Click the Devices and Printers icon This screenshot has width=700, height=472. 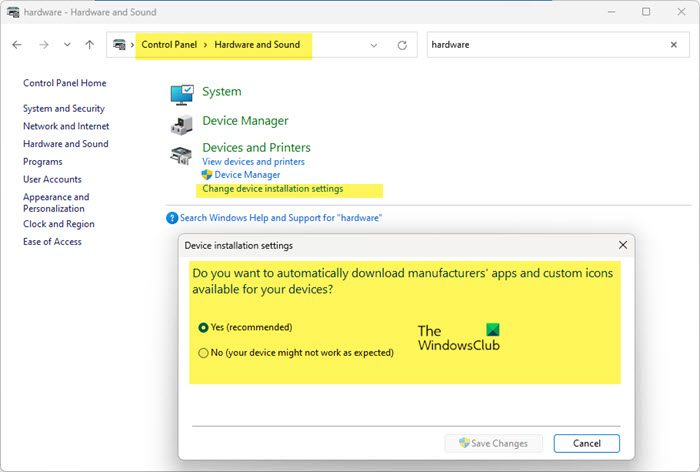point(182,154)
